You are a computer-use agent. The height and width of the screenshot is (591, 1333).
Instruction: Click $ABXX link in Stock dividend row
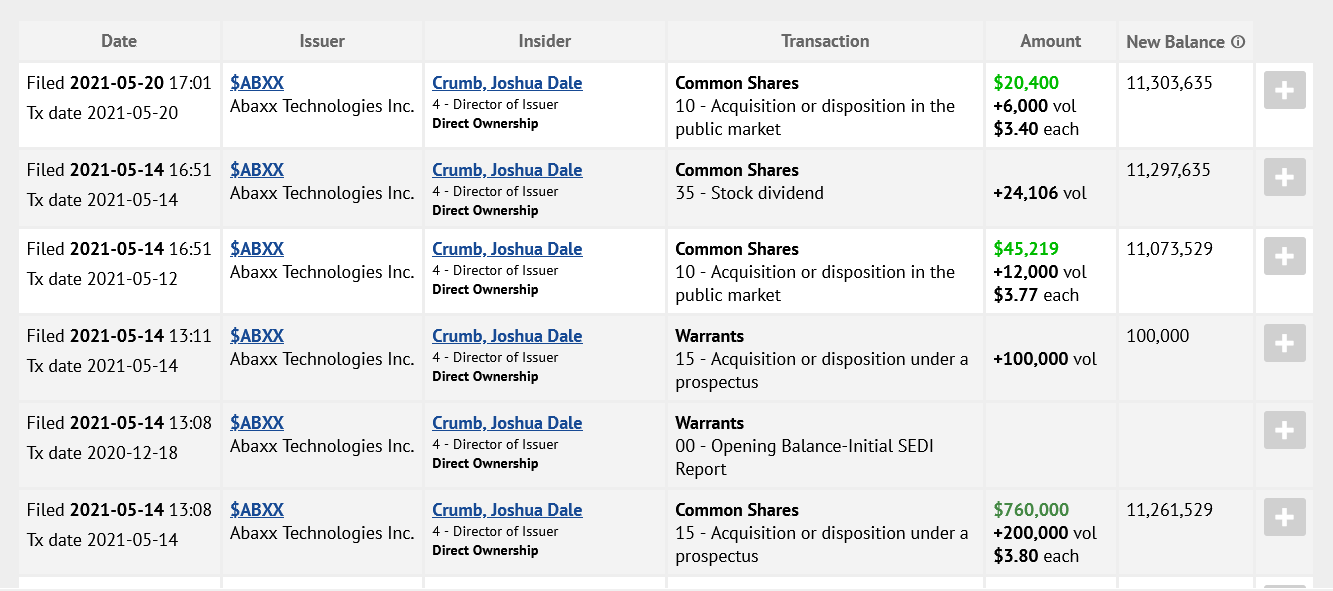coord(257,170)
